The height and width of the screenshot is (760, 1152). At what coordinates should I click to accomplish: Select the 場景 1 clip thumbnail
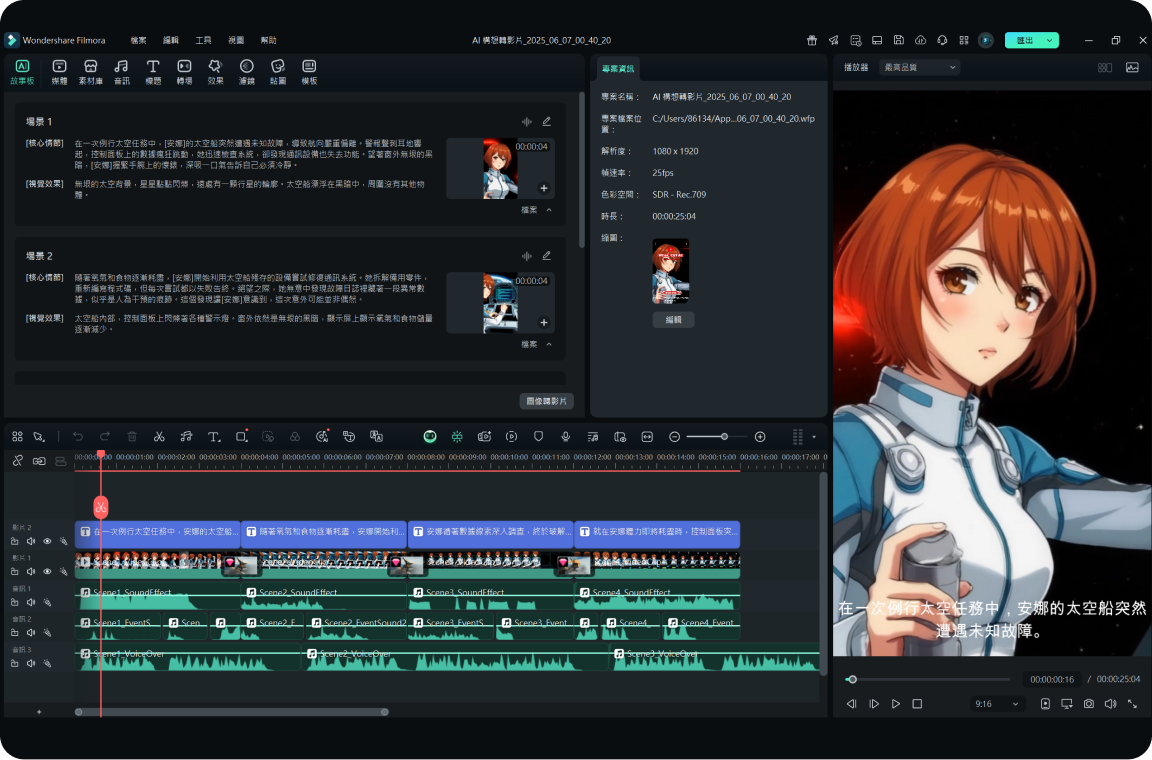pos(500,168)
